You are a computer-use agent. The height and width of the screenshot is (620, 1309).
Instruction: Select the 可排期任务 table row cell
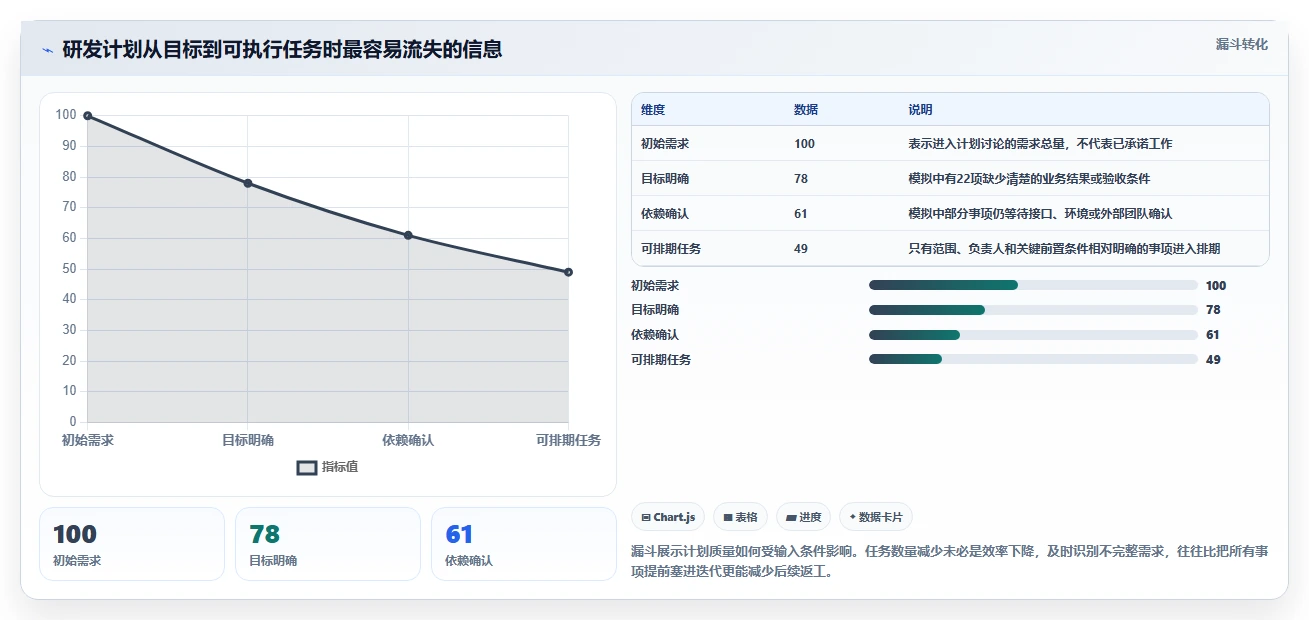[x=671, y=249]
